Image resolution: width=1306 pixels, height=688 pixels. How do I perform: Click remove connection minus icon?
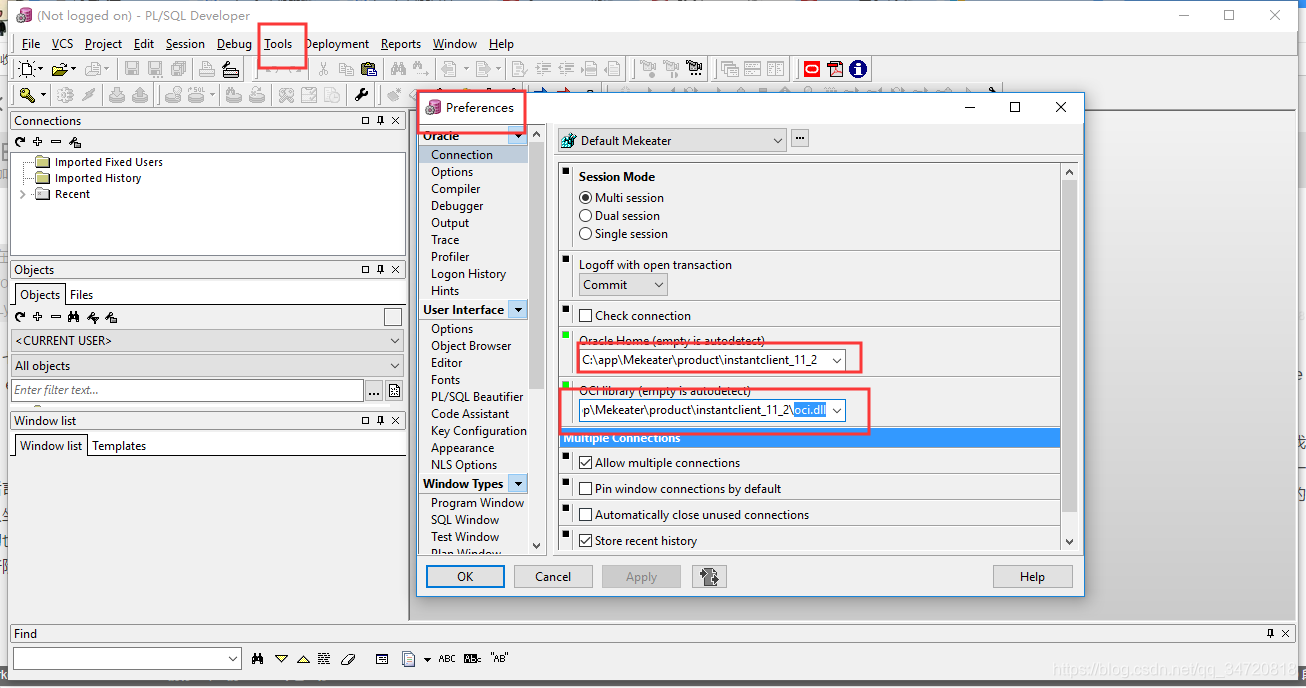click(x=56, y=142)
